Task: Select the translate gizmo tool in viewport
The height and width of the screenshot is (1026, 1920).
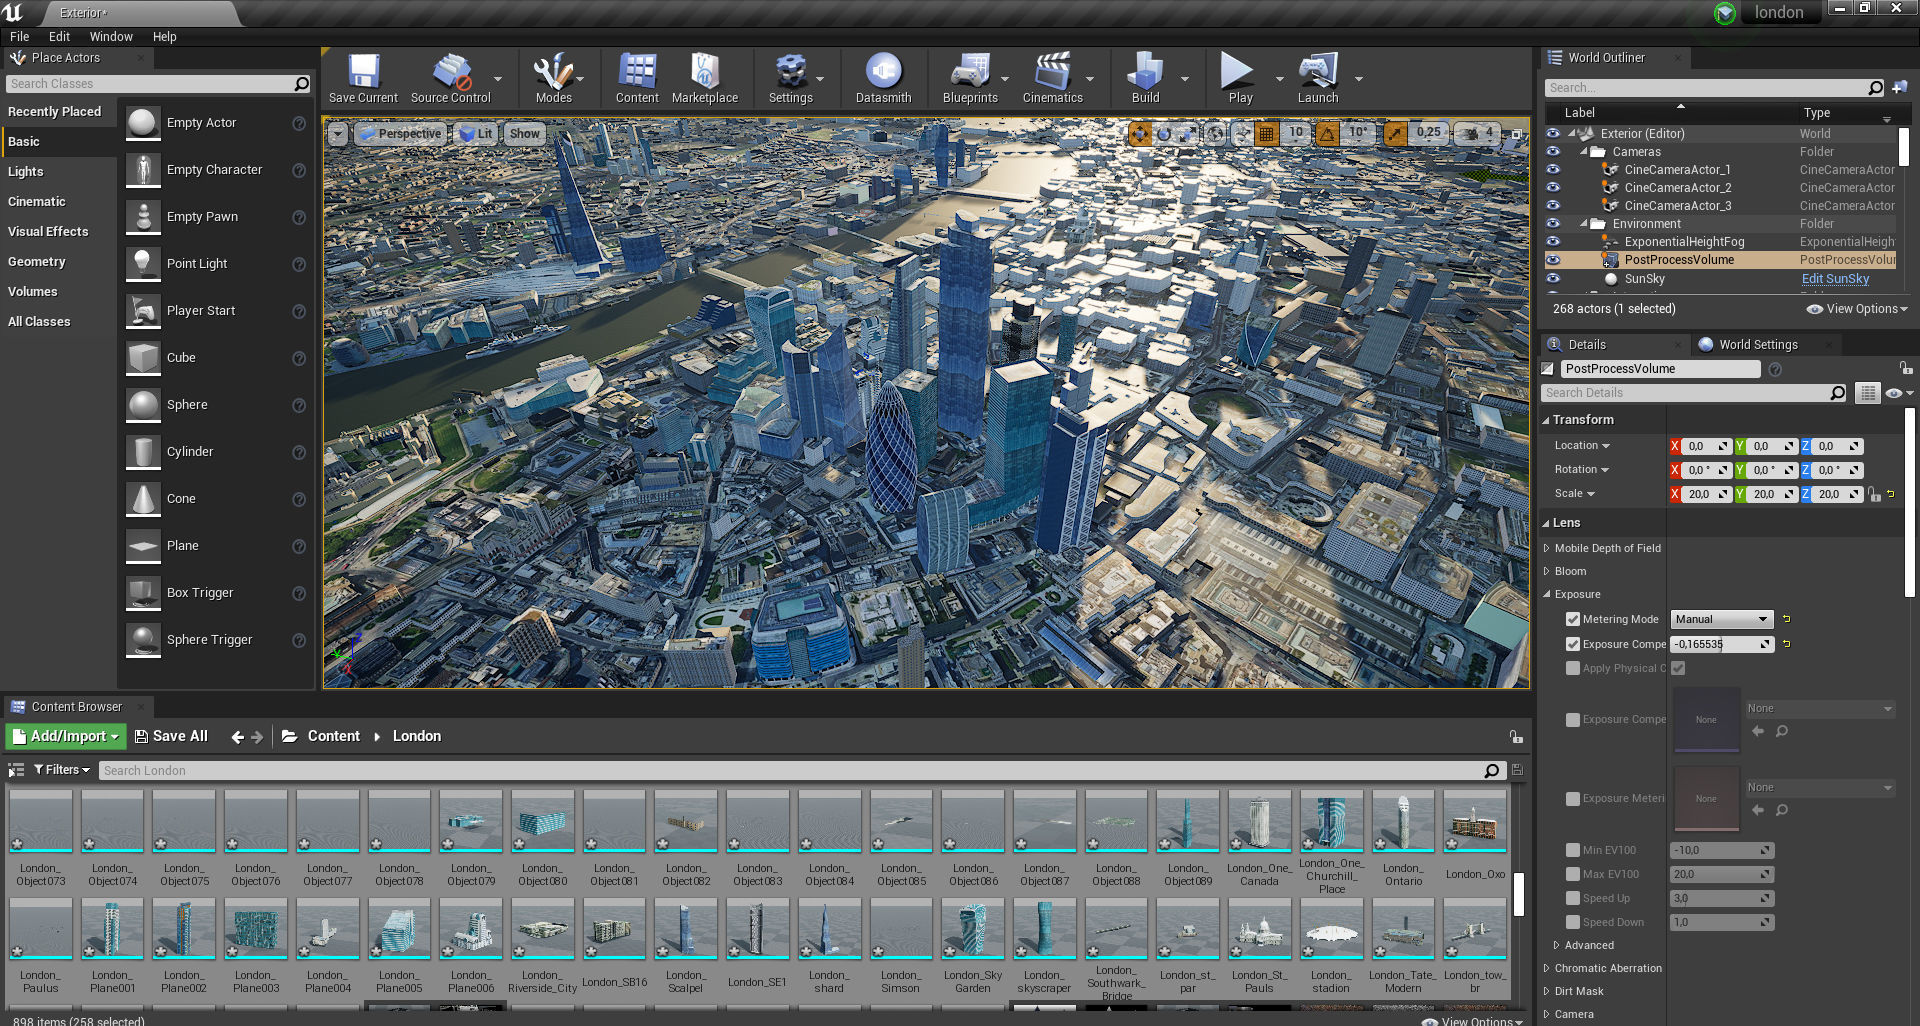Action: point(1140,133)
